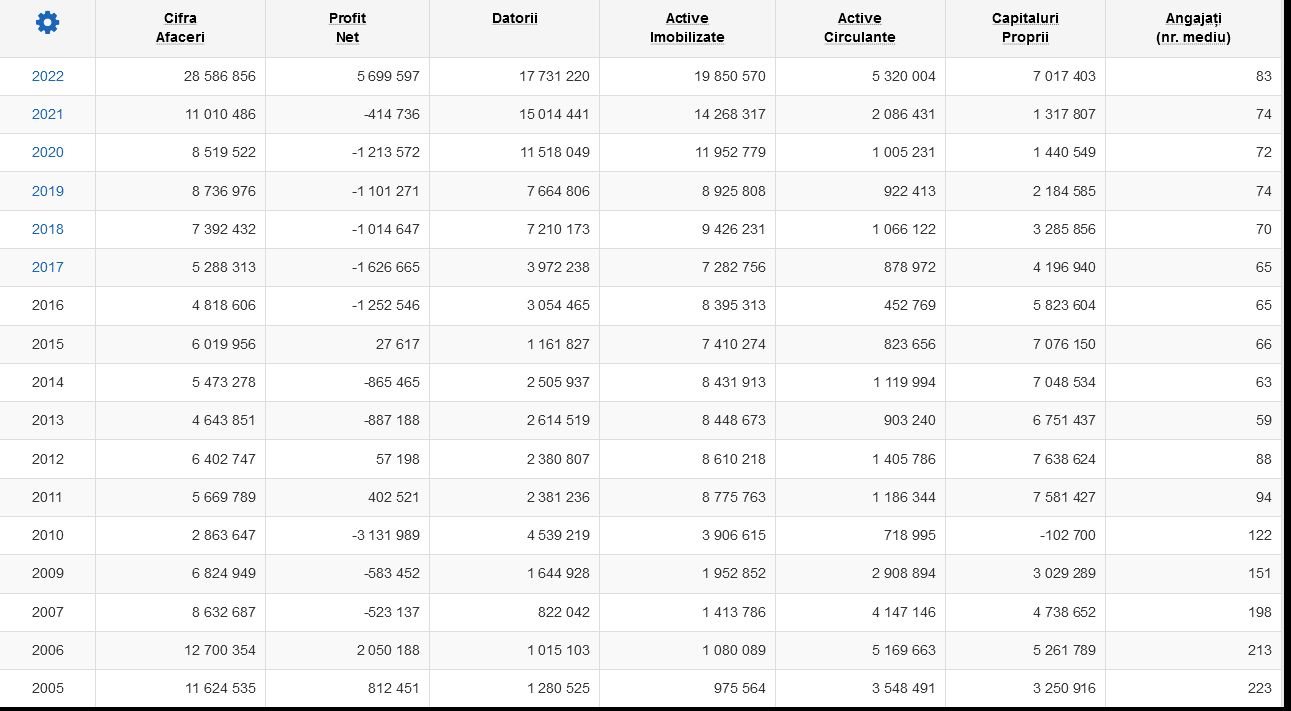1291x711 pixels.
Task: Click fixed assets value 9 426 231
Action: point(734,229)
